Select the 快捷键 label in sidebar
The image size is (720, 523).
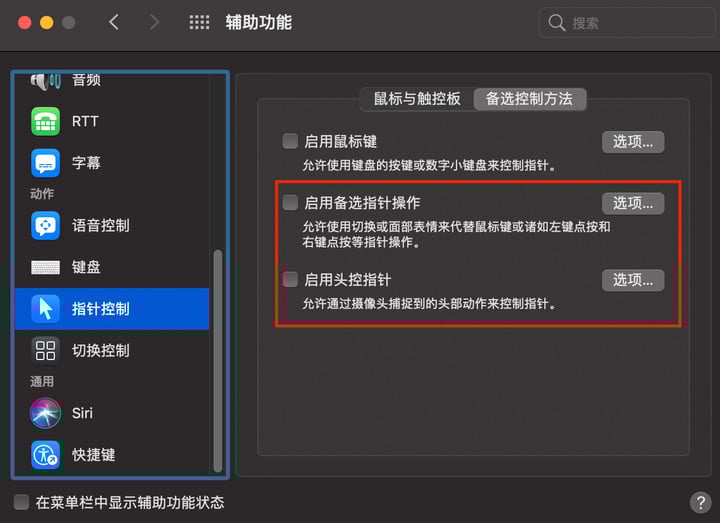[94, 455]
